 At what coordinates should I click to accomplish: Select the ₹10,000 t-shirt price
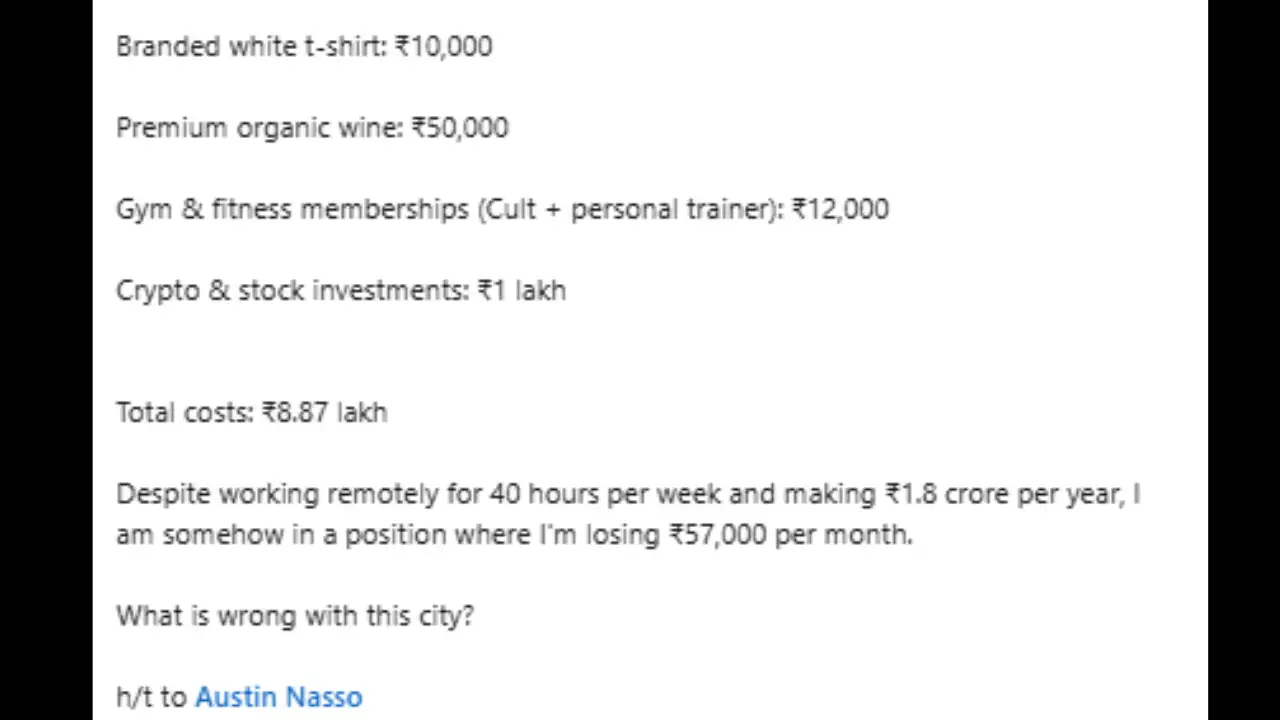(443, 47)
